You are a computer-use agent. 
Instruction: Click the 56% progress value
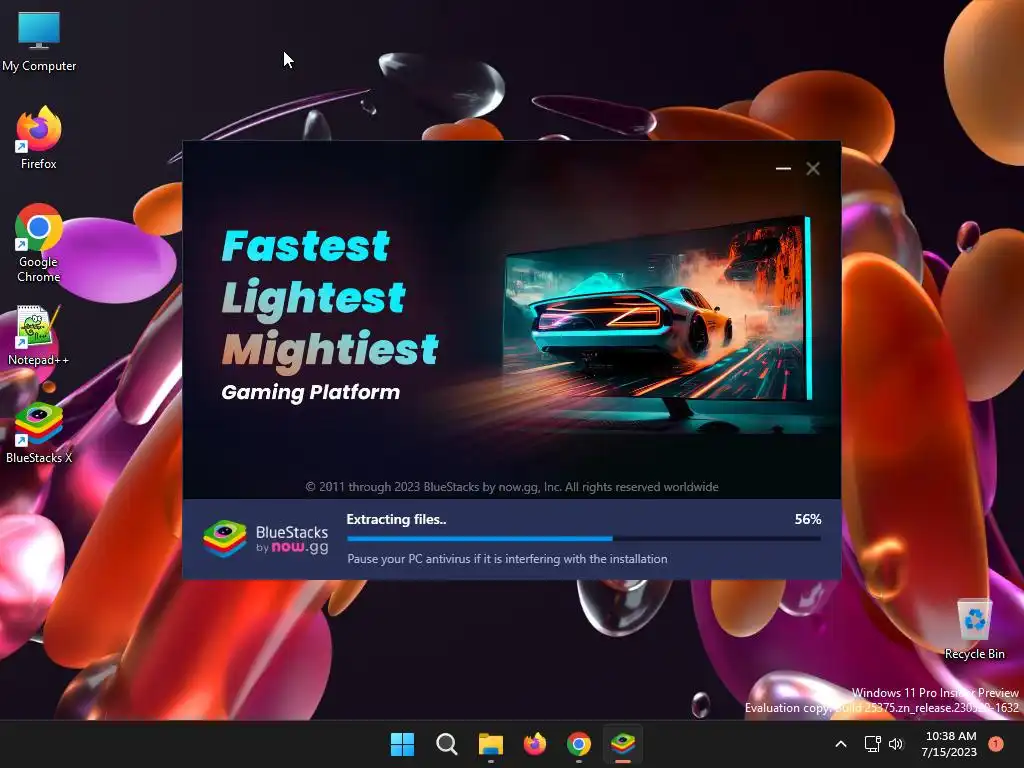point(808,520)
